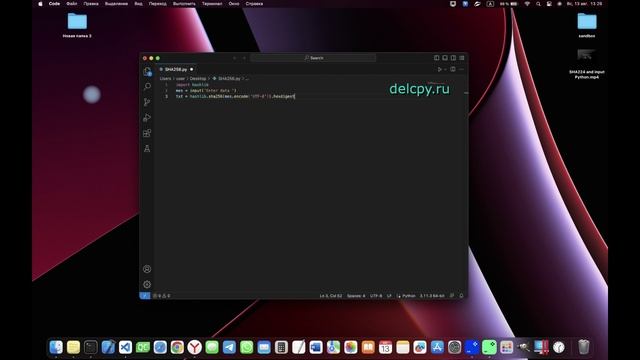The image size is (640, 360).
Task: Click the editor minimap scrollbar slider
Action: point(466,93)
